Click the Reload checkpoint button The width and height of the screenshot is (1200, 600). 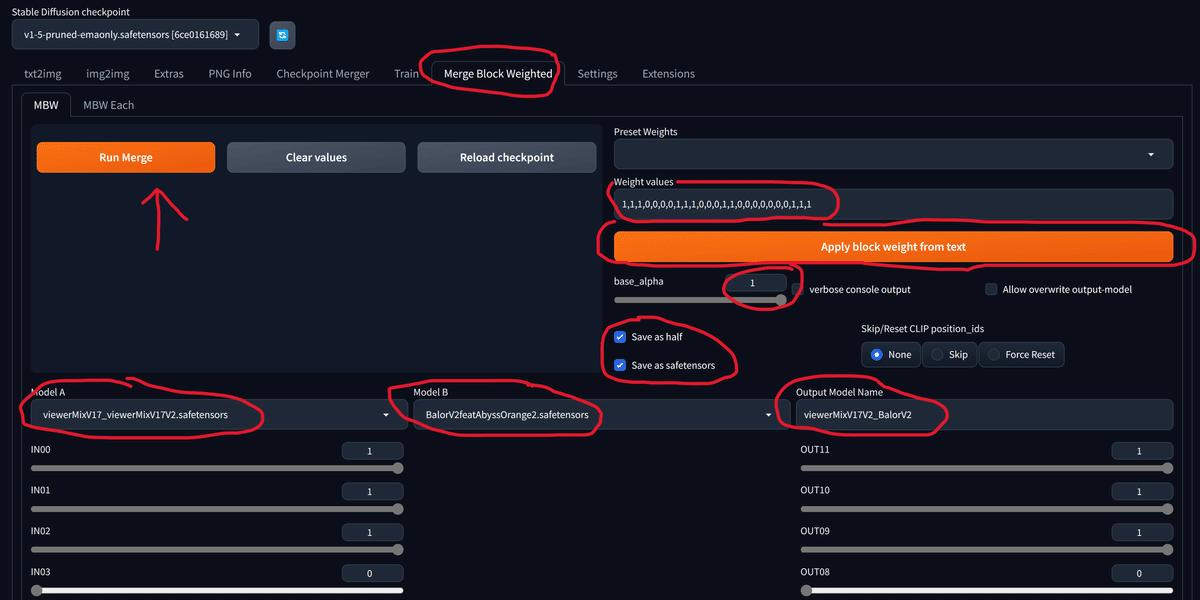(x=507, y=157)
